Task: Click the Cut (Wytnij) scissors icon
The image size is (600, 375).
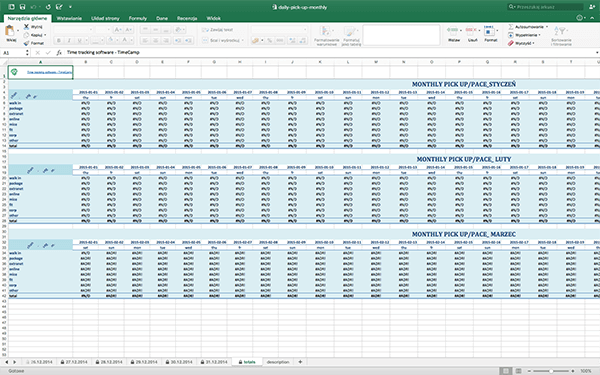Action: [26, 27]
